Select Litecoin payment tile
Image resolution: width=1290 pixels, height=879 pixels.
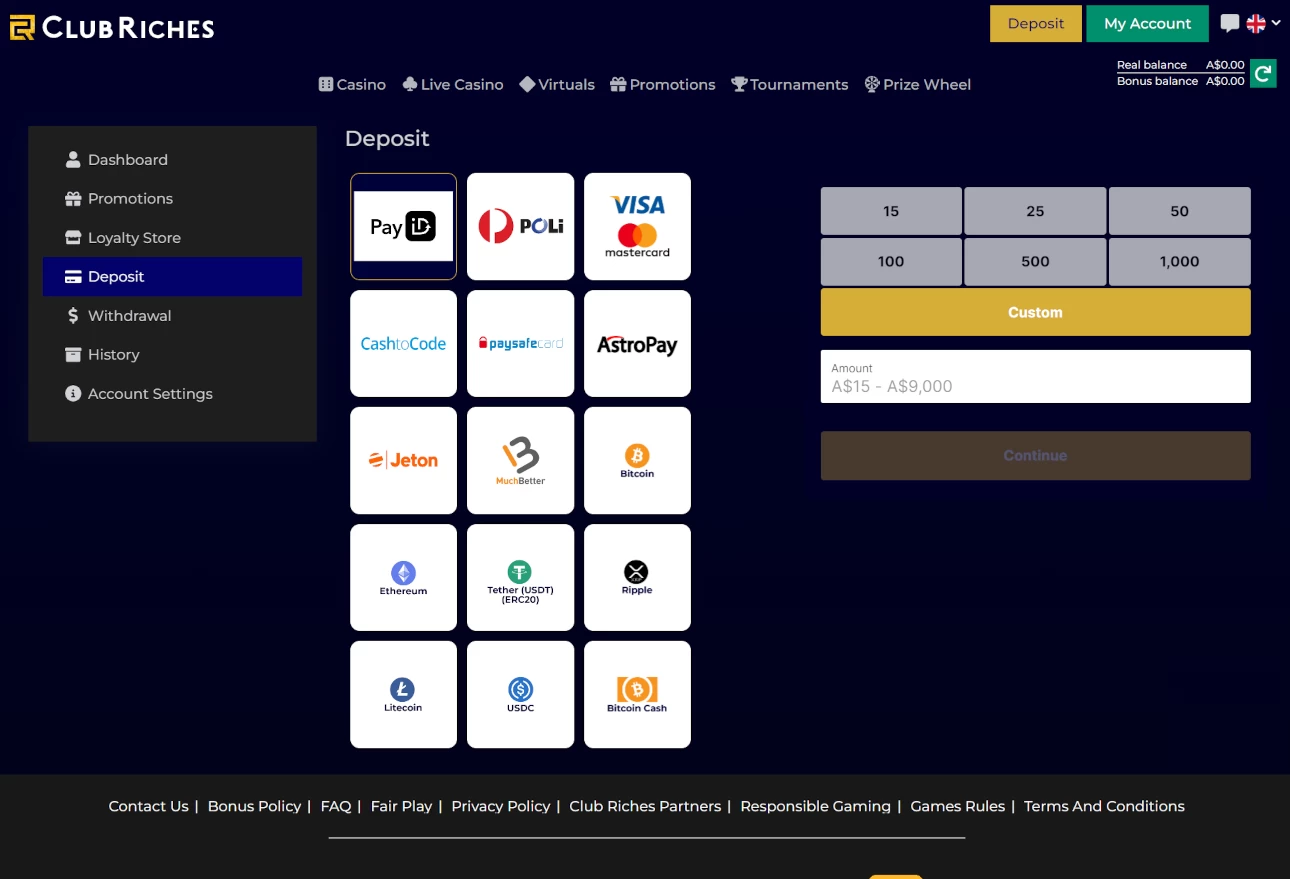pos(403,694)
